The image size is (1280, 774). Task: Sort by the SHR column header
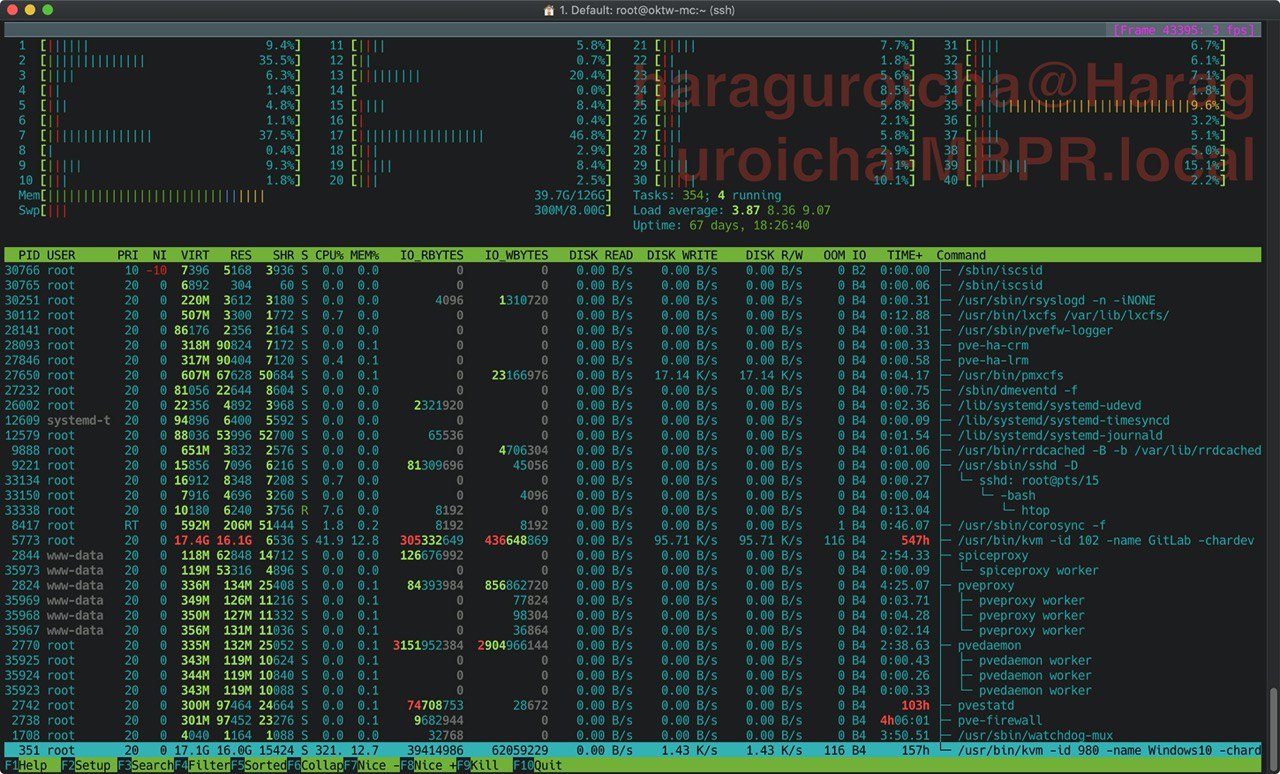point(283,255)
